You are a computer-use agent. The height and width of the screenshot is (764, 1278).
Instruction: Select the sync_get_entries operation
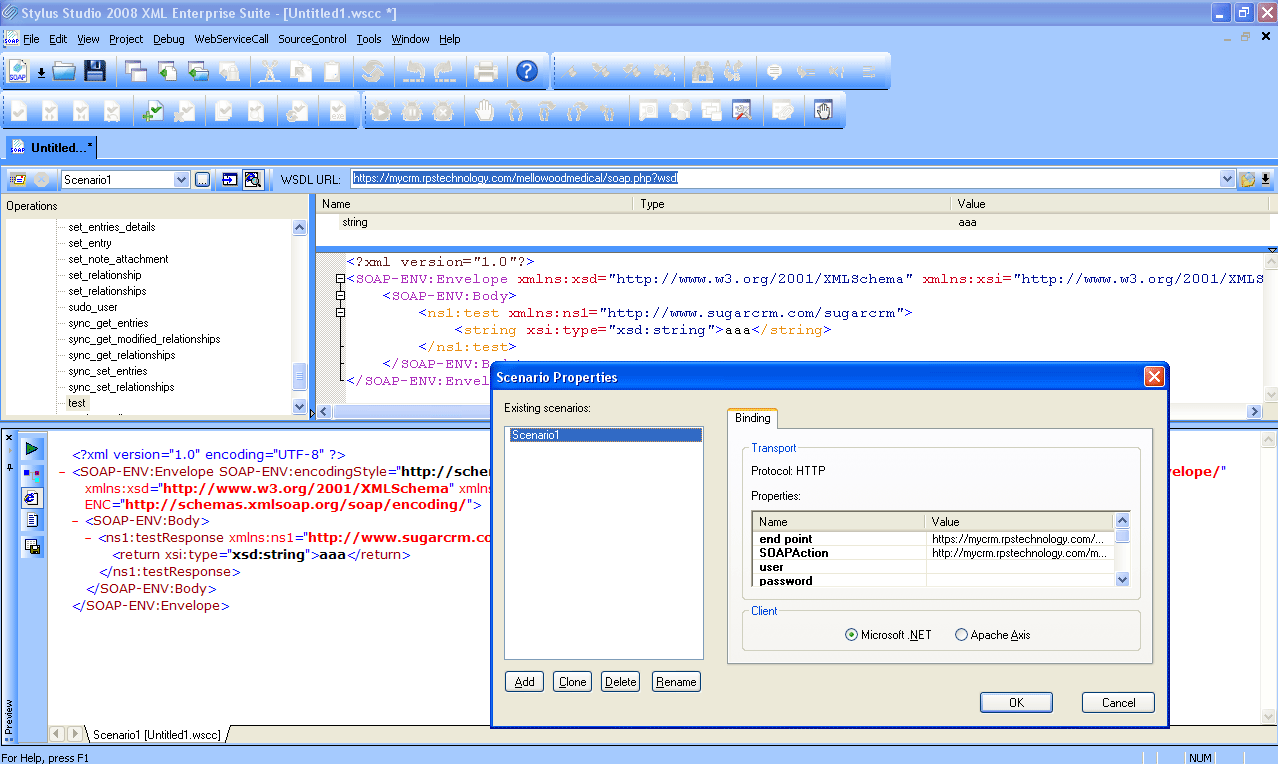(x=108, y=323)
